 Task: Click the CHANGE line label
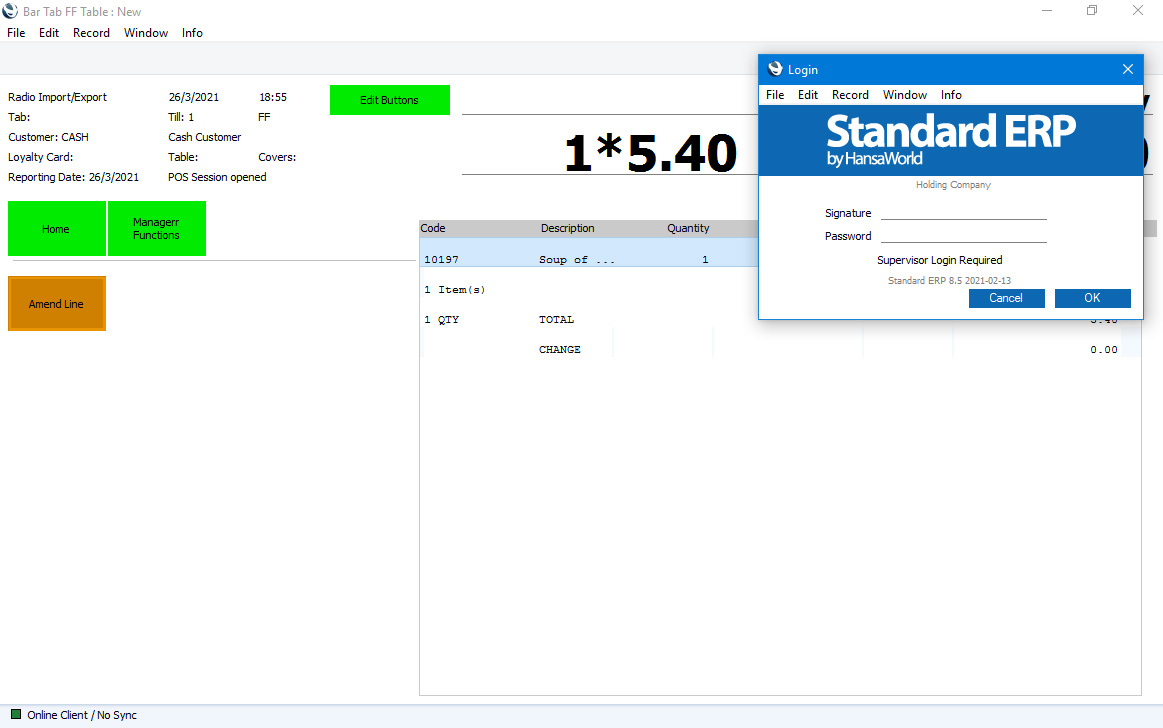coord(560,349)
